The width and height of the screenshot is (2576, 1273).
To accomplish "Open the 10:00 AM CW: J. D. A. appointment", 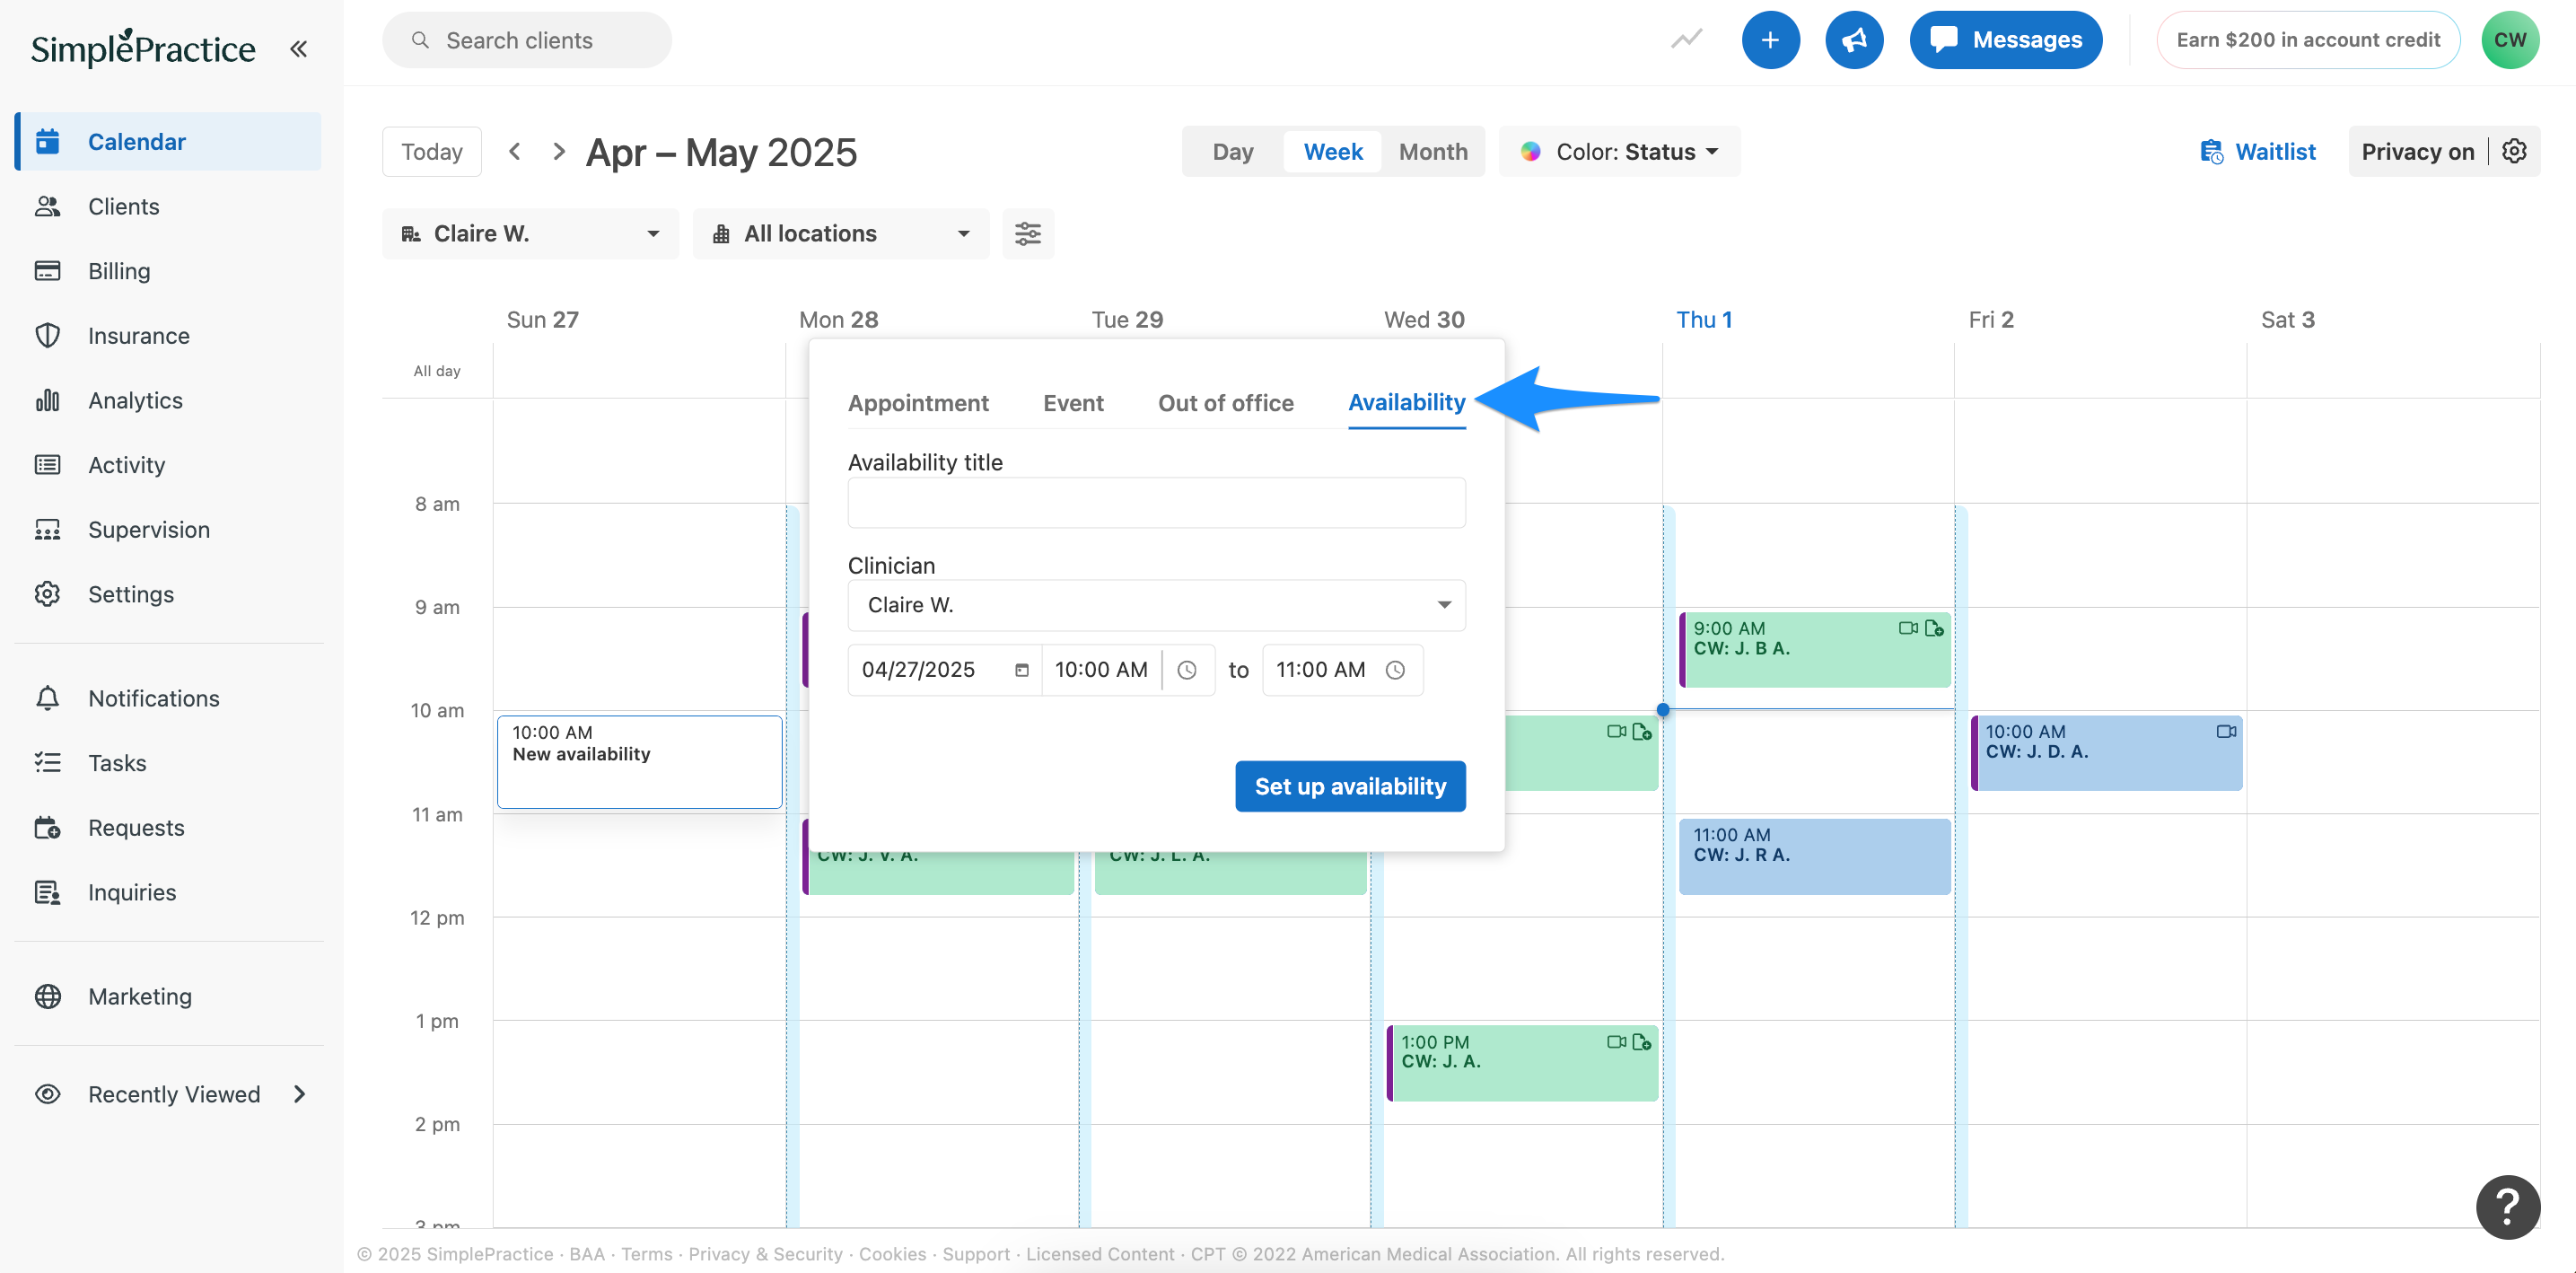I will [2106, 753].
